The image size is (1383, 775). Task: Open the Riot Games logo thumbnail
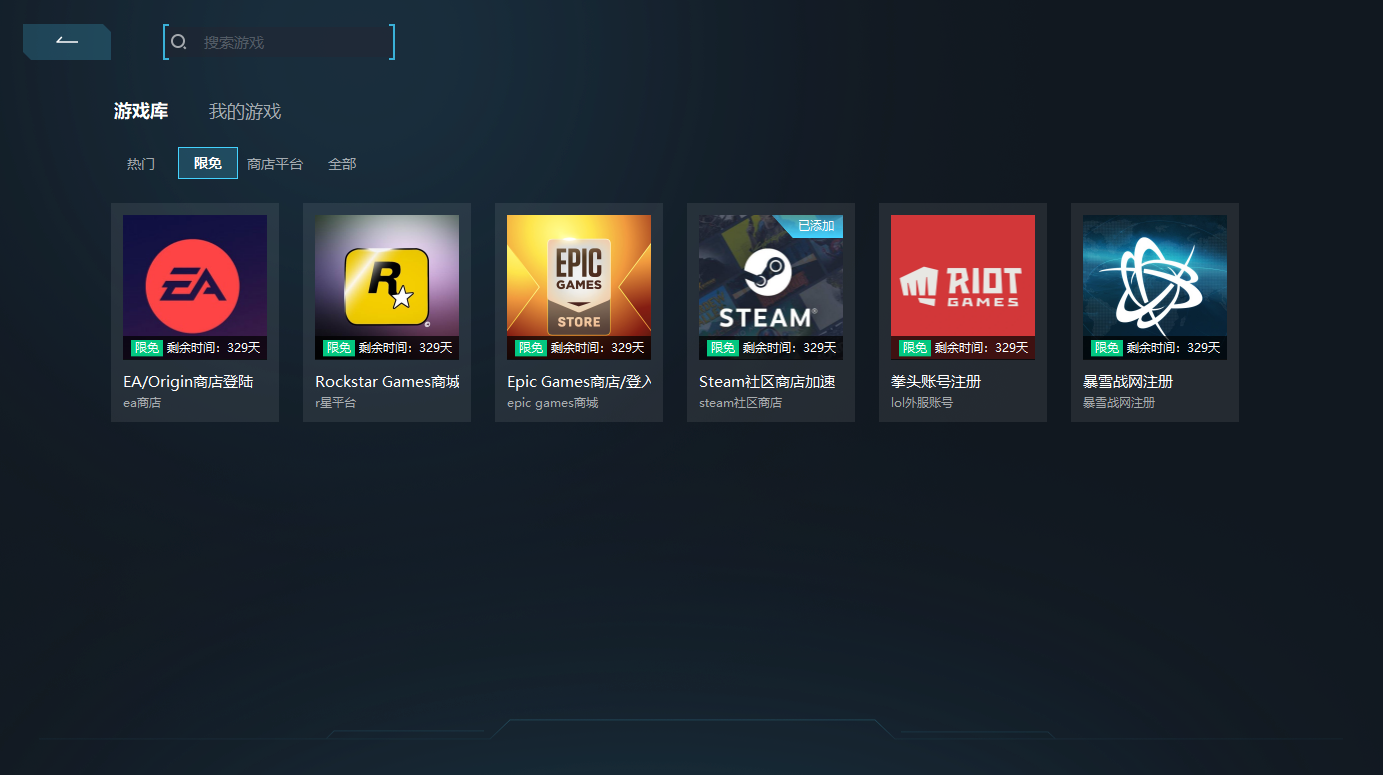(963, 287)
